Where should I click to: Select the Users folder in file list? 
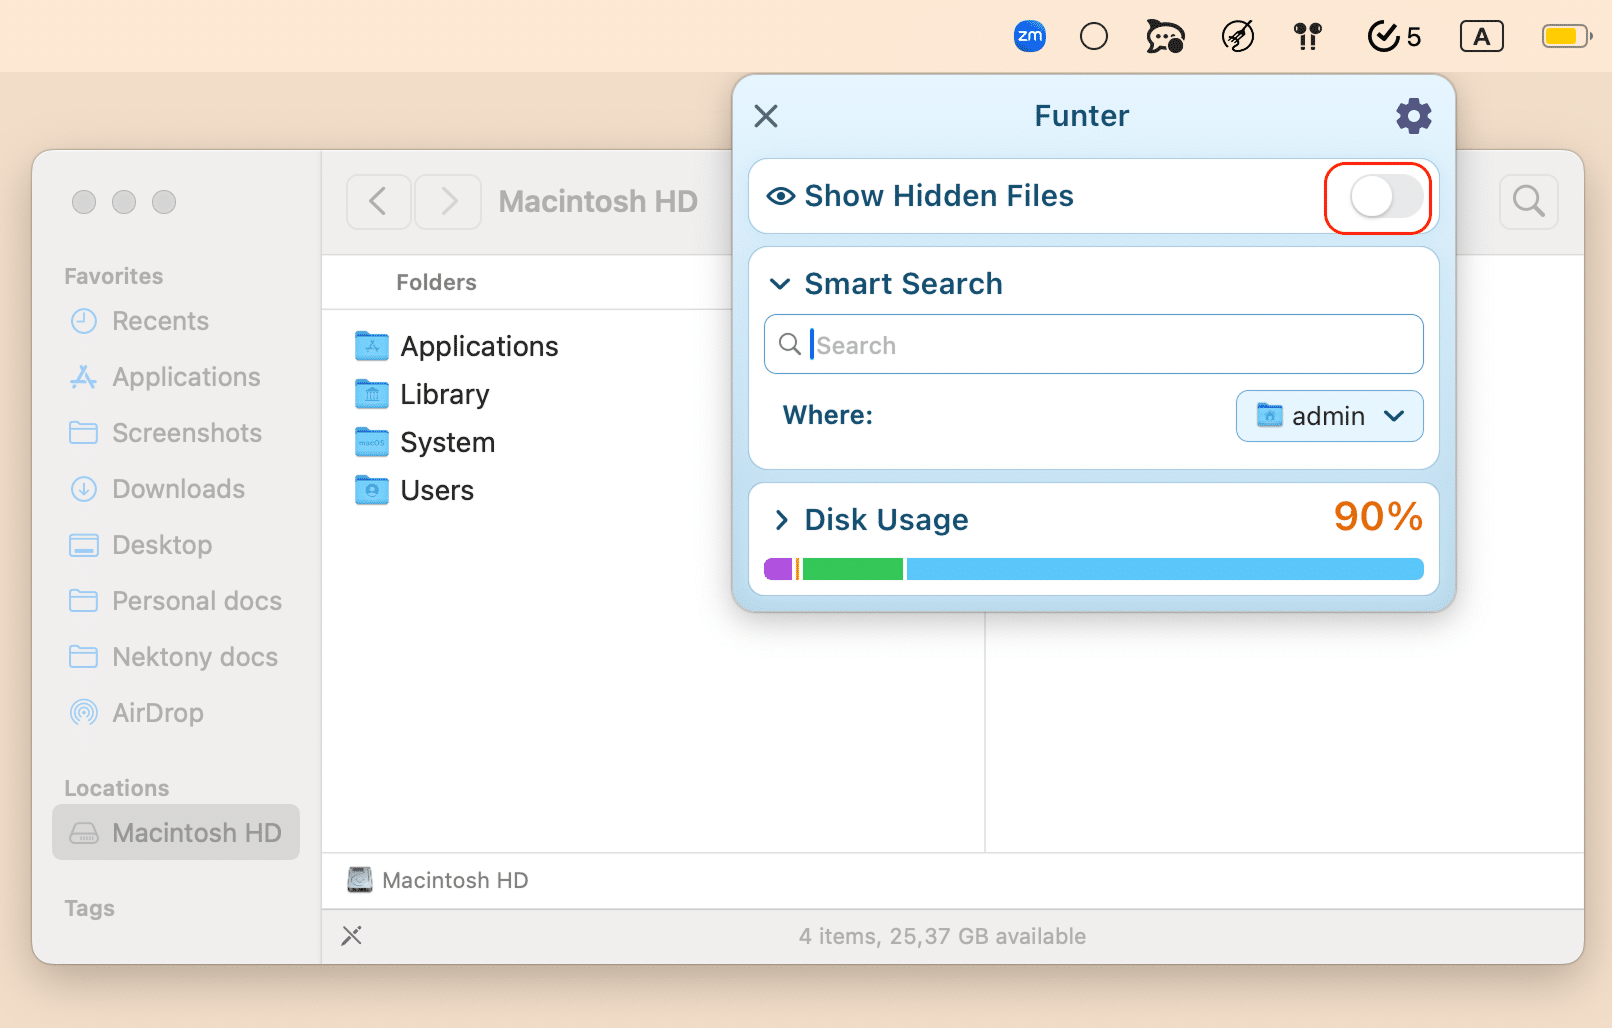(x=437, y=490)
